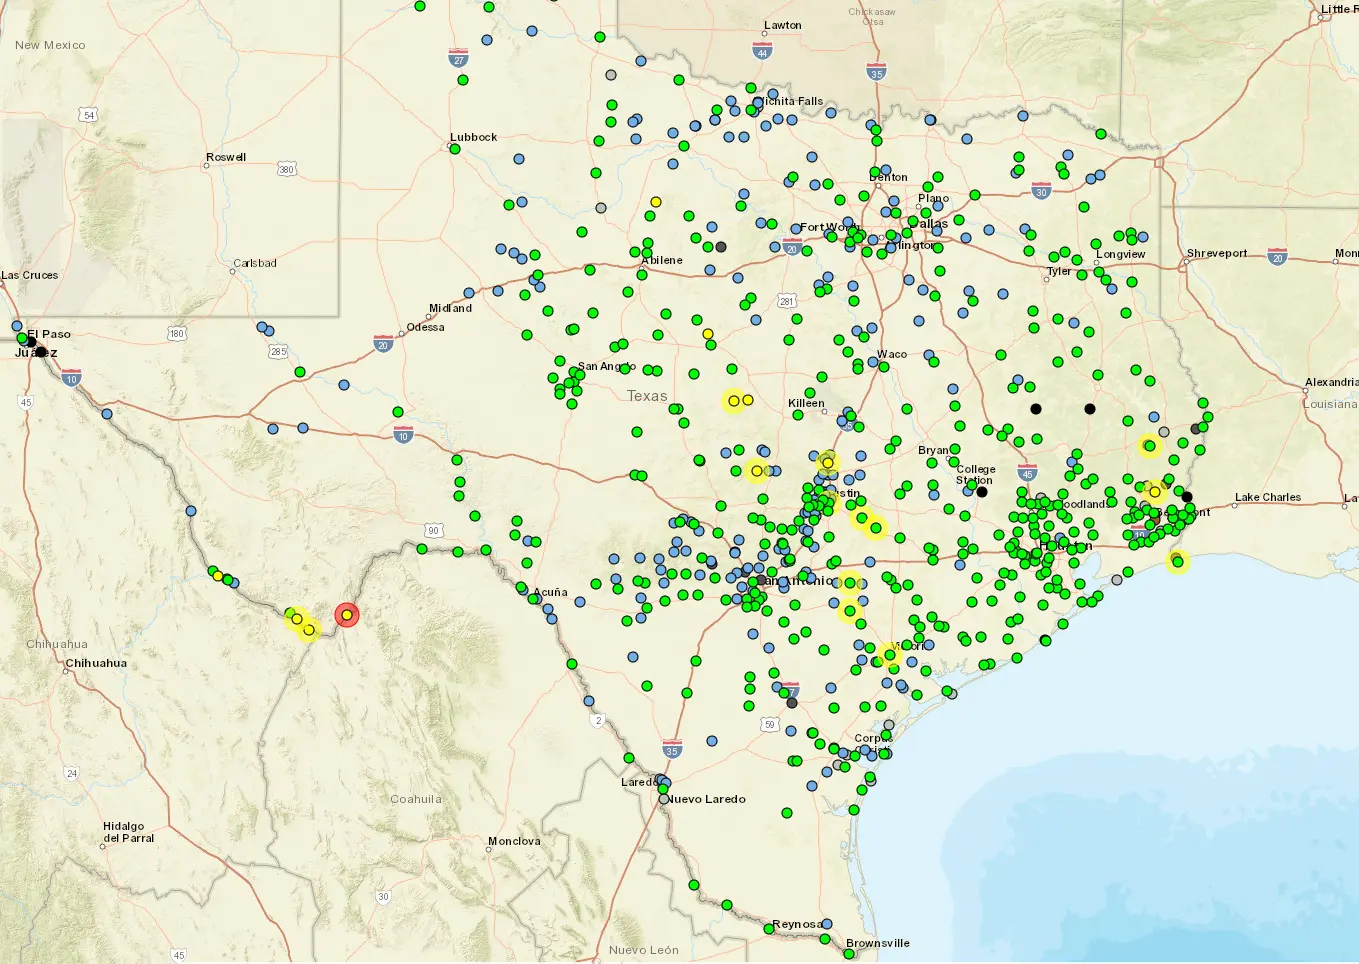Click the Interstate 20 shield east of Shreveport

pos(1277,258)
